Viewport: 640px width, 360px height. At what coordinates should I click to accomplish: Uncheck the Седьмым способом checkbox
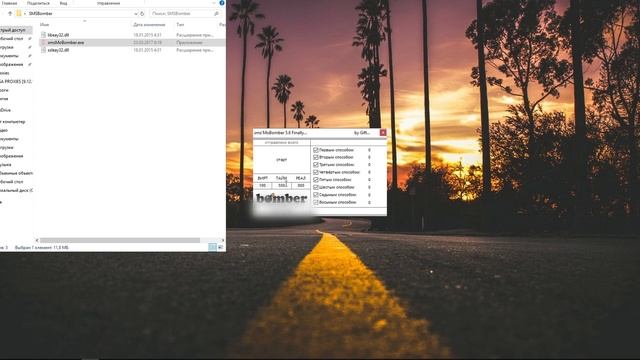point(316,195)
